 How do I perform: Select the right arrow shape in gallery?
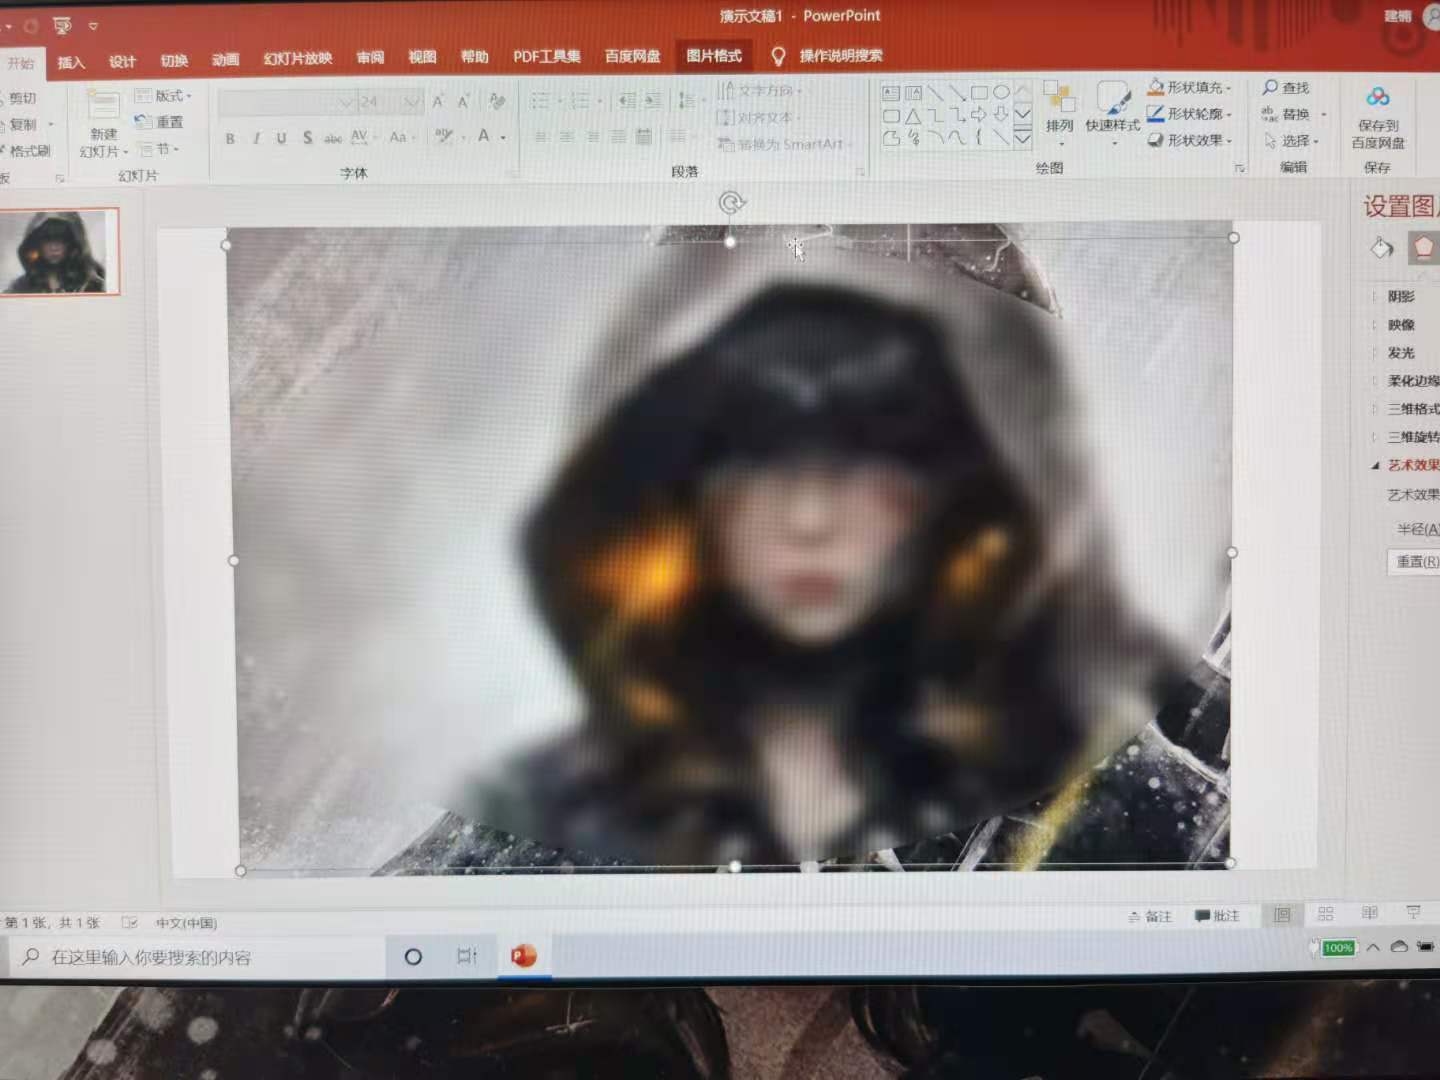coord(979,116)
